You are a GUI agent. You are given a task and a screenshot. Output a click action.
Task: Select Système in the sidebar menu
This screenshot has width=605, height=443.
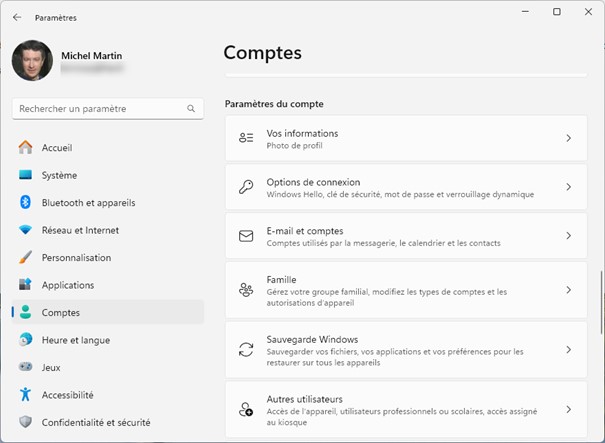(59, 175)
